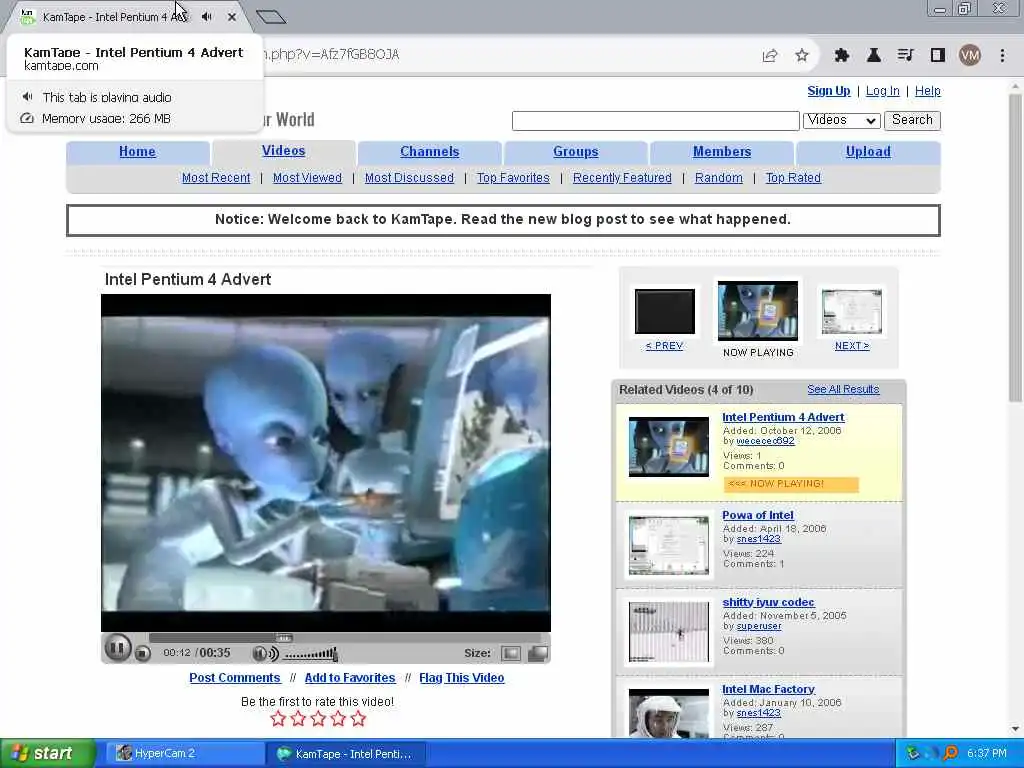
Task: Open a new tab
Action: tap(271, 16)
